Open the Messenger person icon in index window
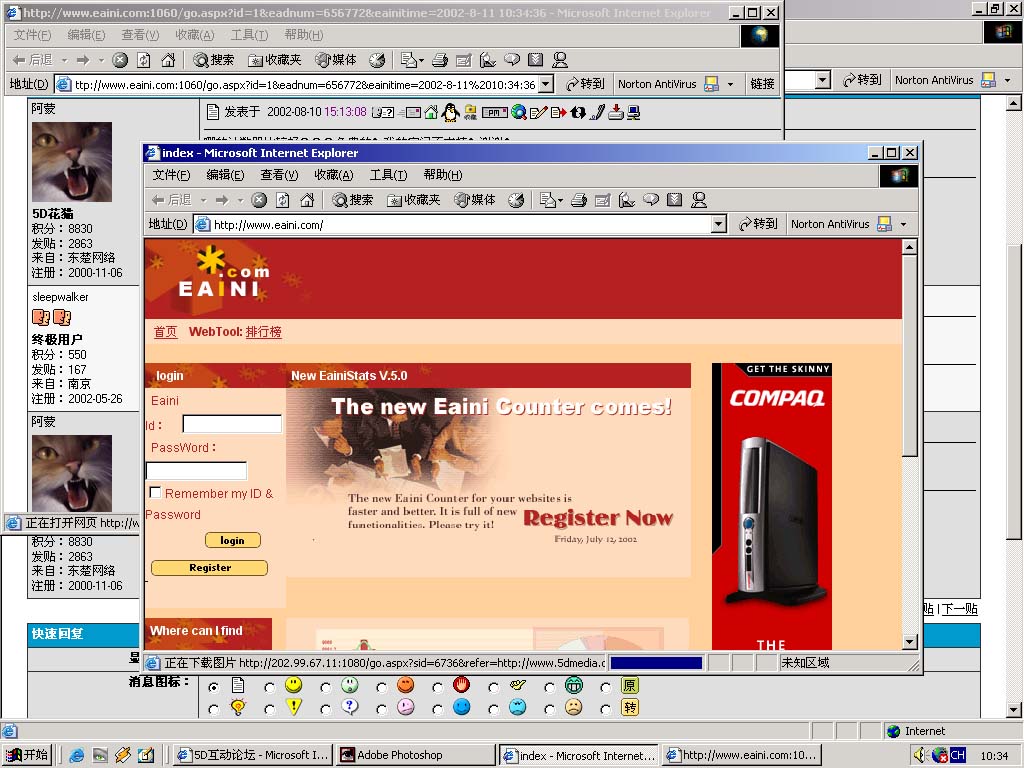The height and width of the screenshot is (768, 1024). pyautogui.click(x=699, y=200)
